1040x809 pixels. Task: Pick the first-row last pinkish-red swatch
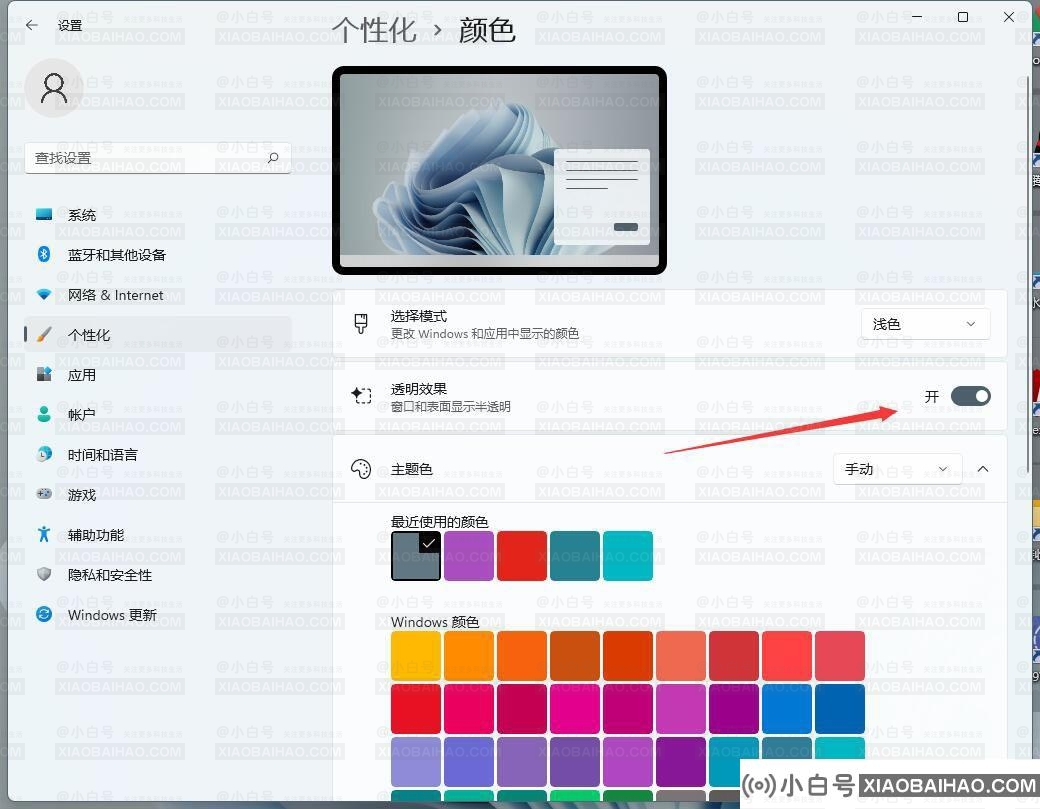pyautogui.click(x=840, y=656)
